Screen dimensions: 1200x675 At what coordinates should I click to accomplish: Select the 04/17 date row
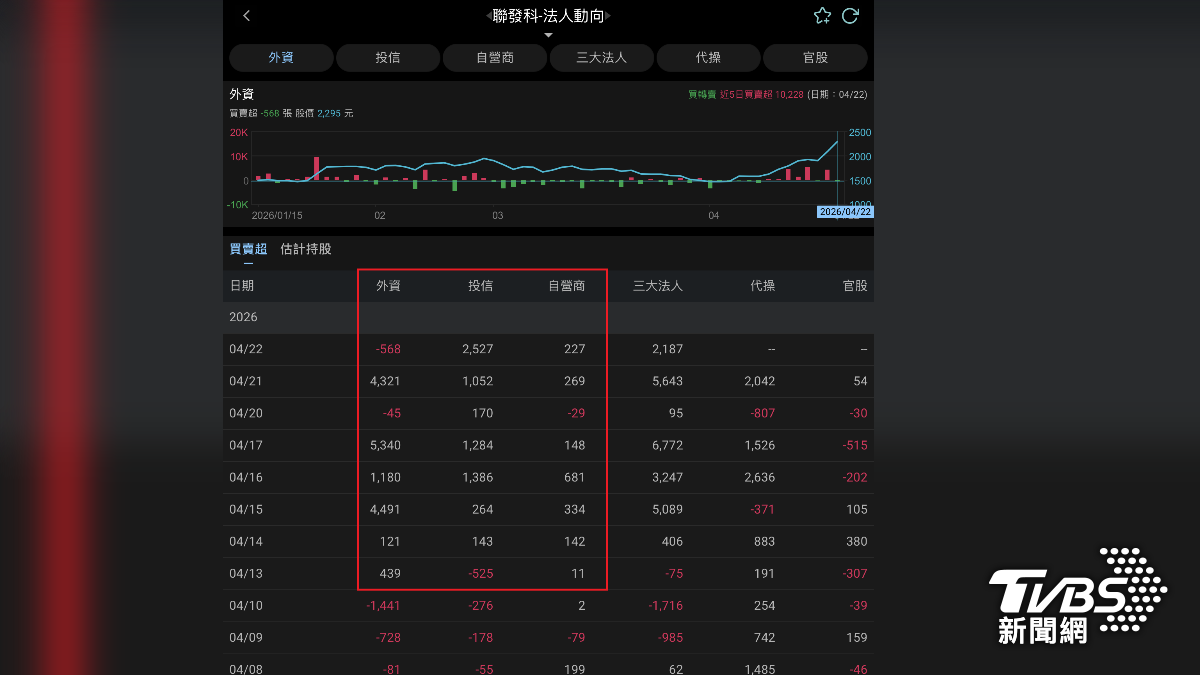548,445
